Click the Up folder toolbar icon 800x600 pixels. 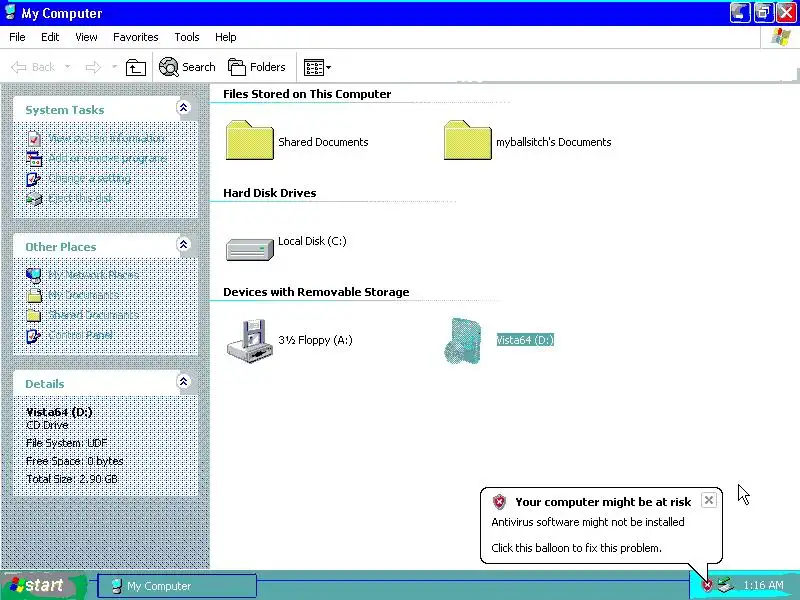[x=136, y=67]
